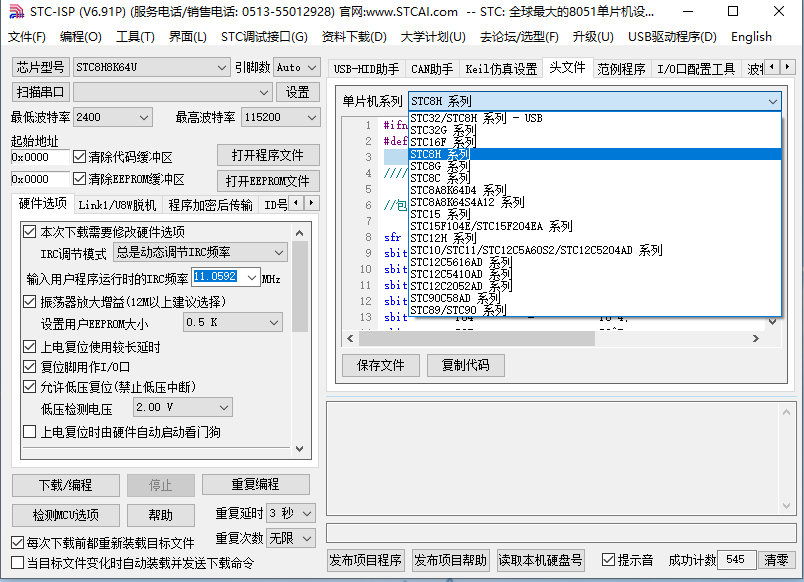
Task: Open chip model STC8H8K64U dropdown
Action: 151,67
